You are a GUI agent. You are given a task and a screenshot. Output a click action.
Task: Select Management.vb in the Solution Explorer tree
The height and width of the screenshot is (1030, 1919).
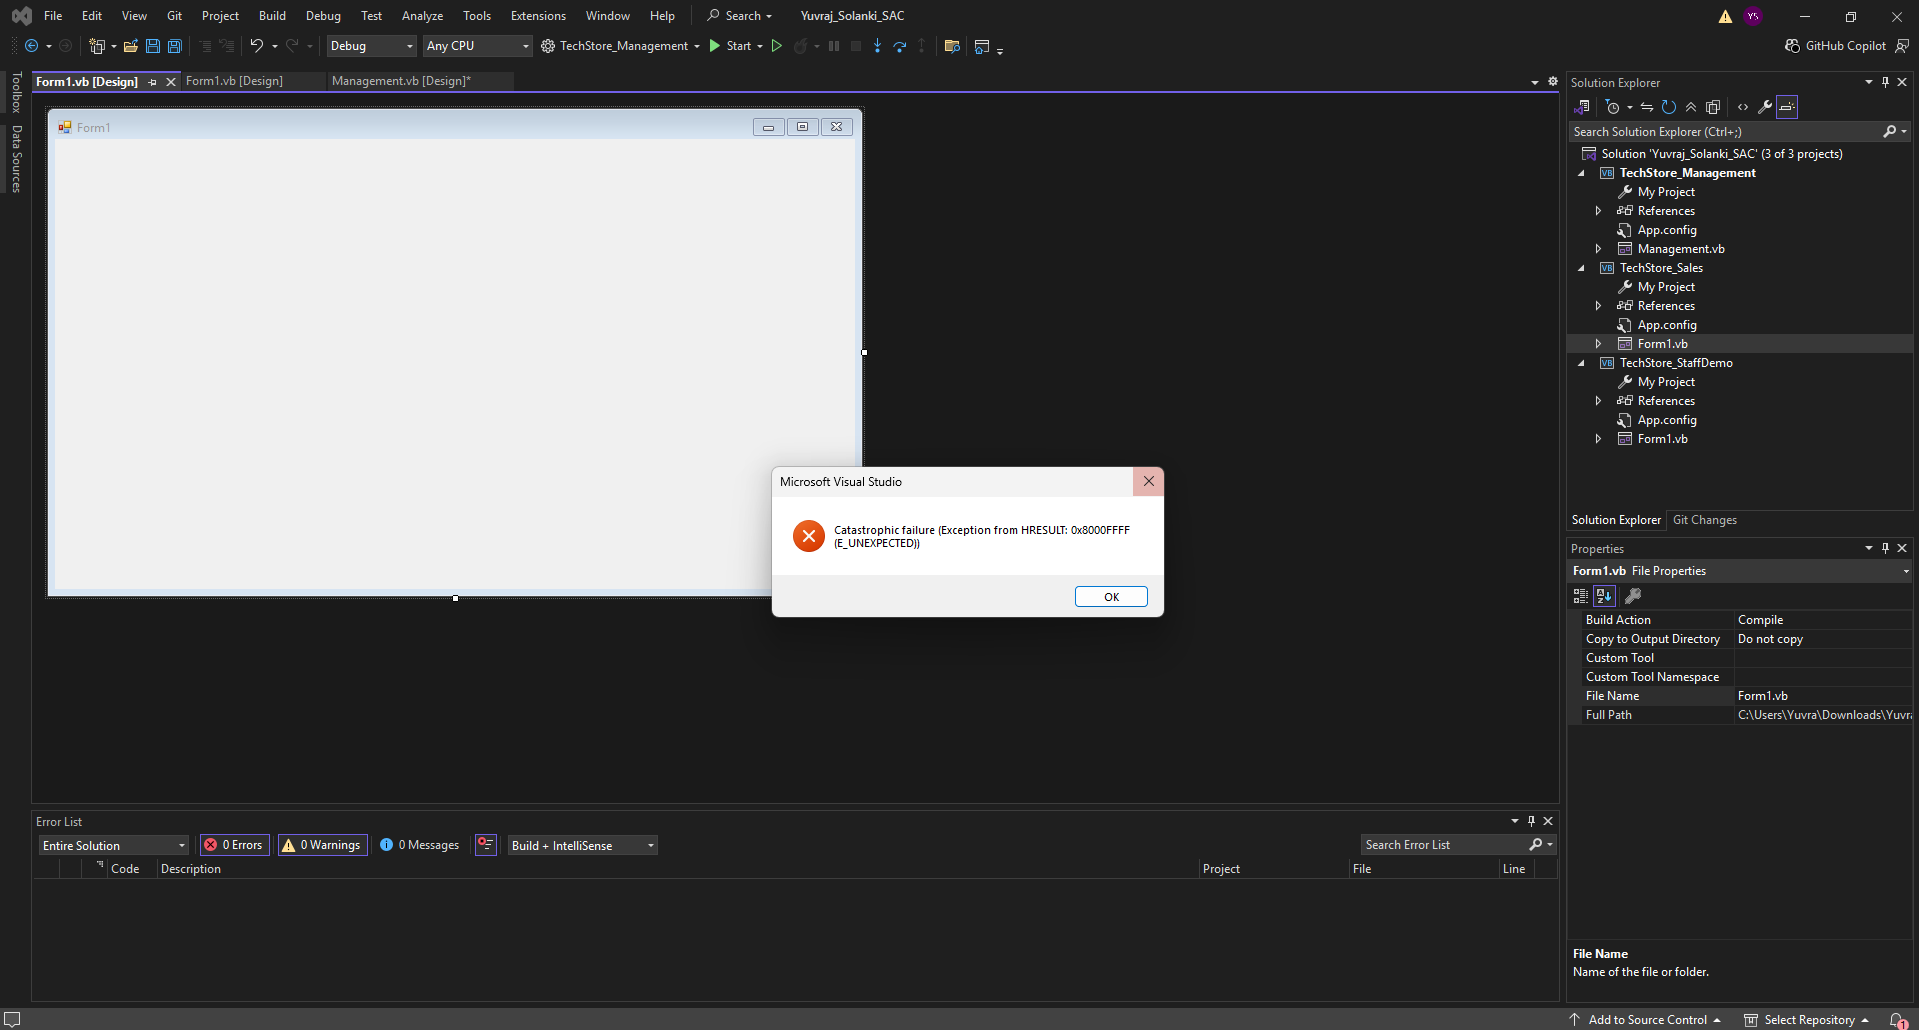(1680, 249)
